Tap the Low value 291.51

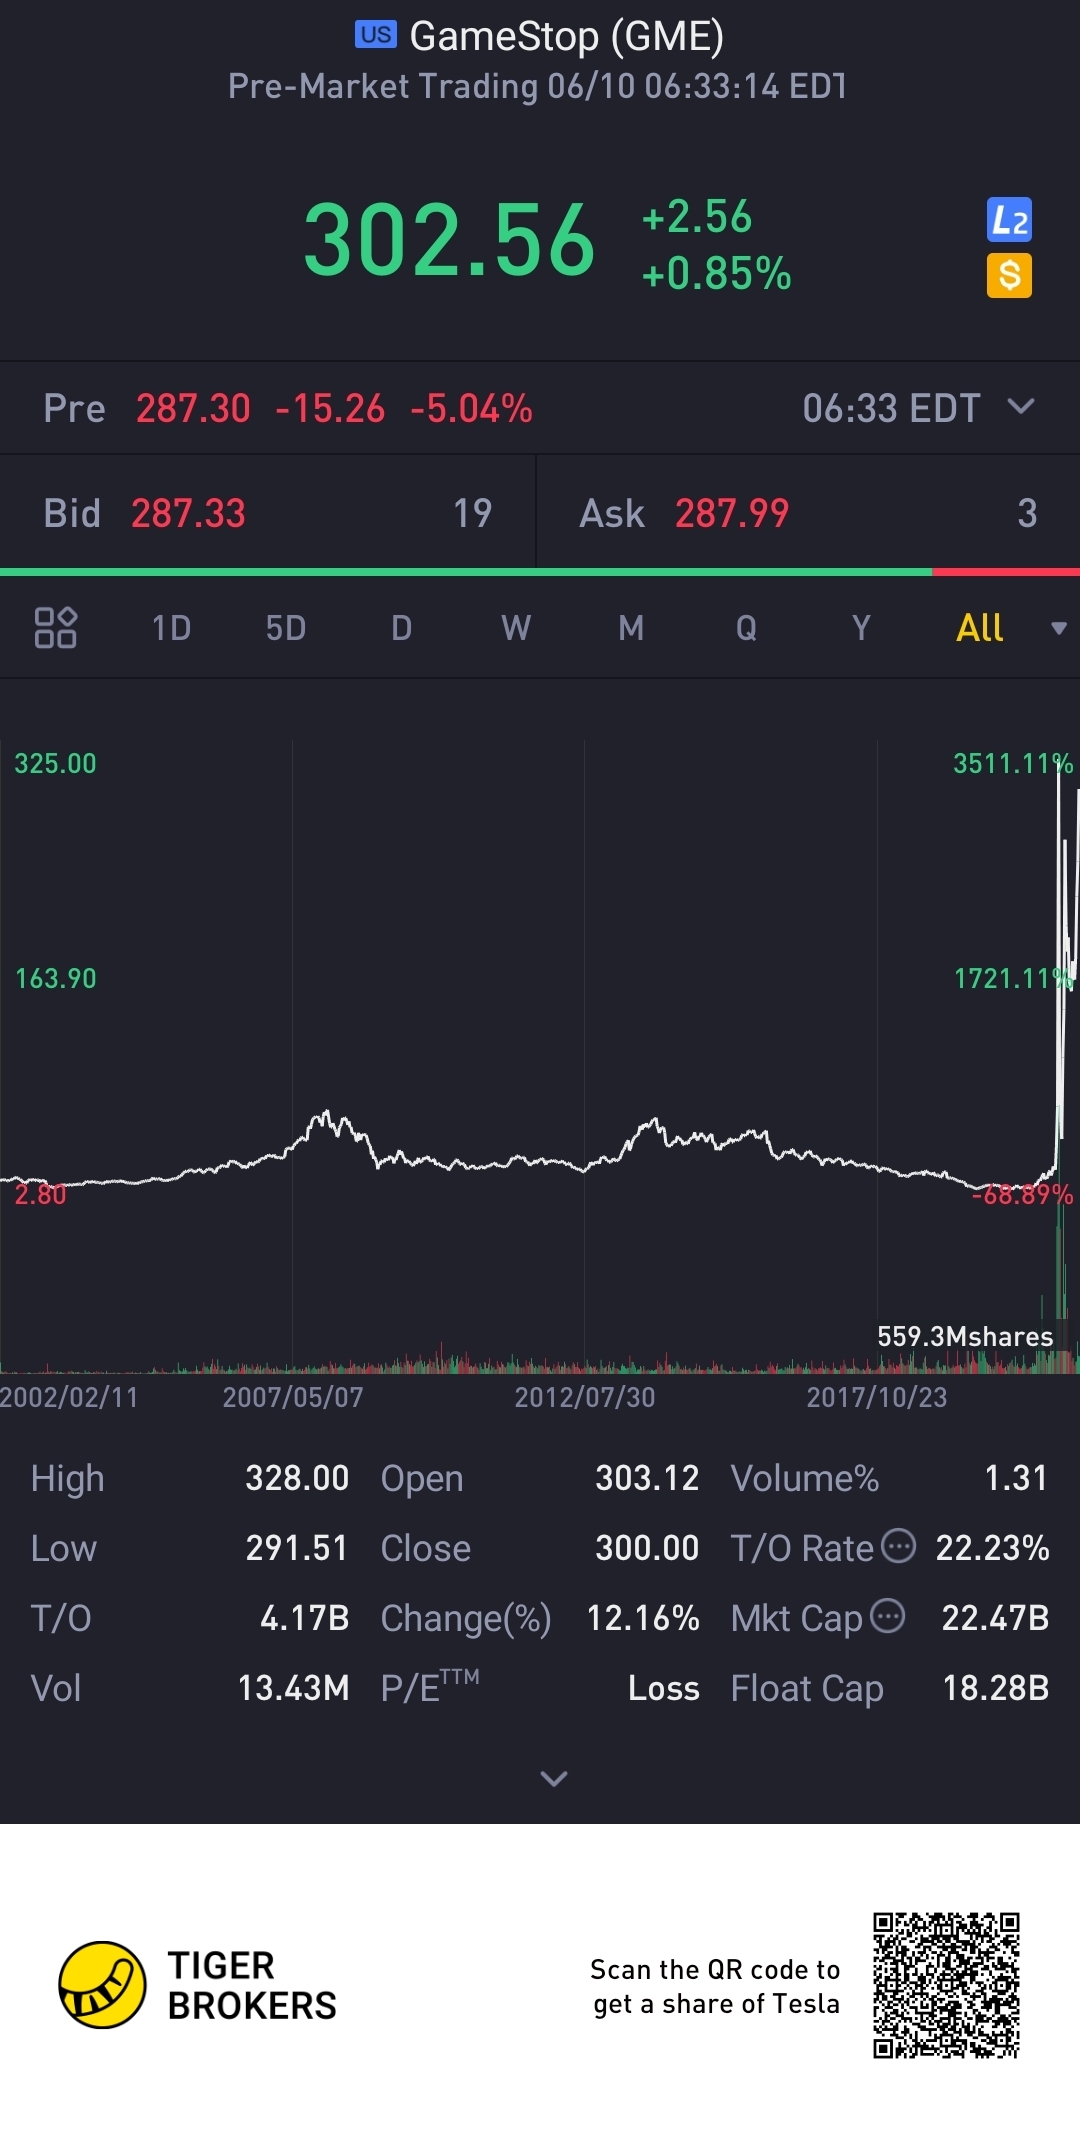[x=297, y=1548]
